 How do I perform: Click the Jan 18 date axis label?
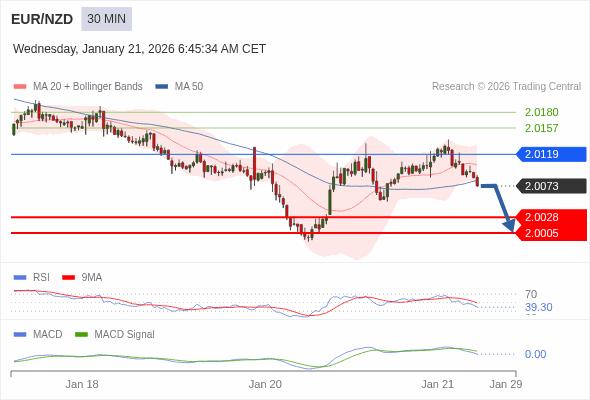82,385
